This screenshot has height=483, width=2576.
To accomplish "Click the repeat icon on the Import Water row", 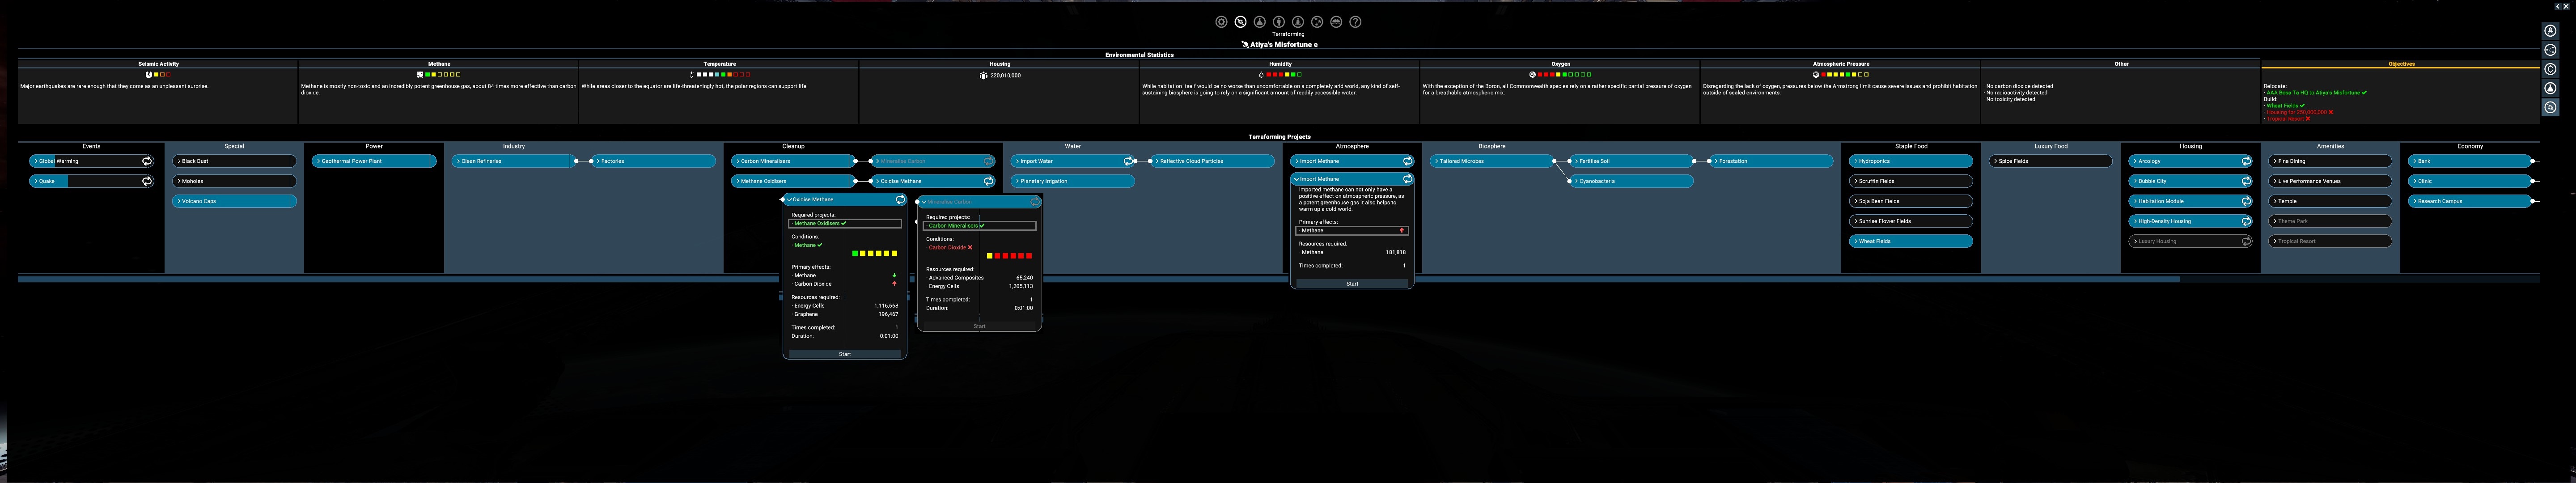I will (x=1128, y=161).
